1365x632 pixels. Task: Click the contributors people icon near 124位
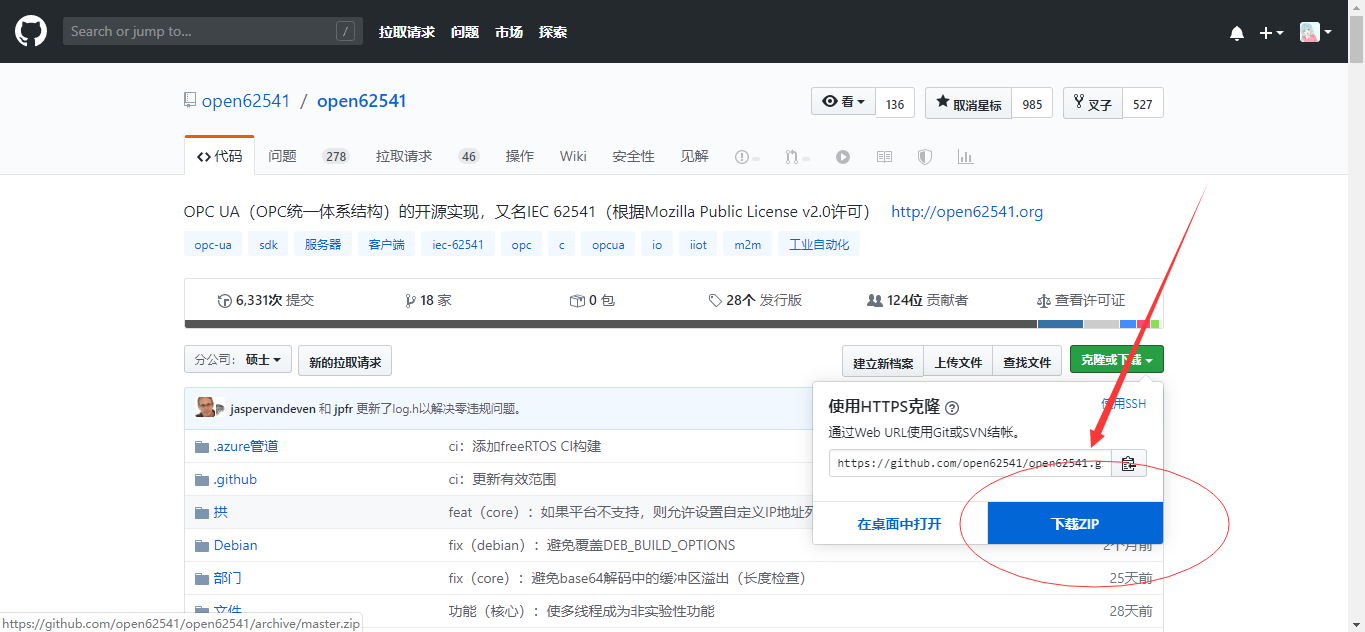(x=876, y=299)
